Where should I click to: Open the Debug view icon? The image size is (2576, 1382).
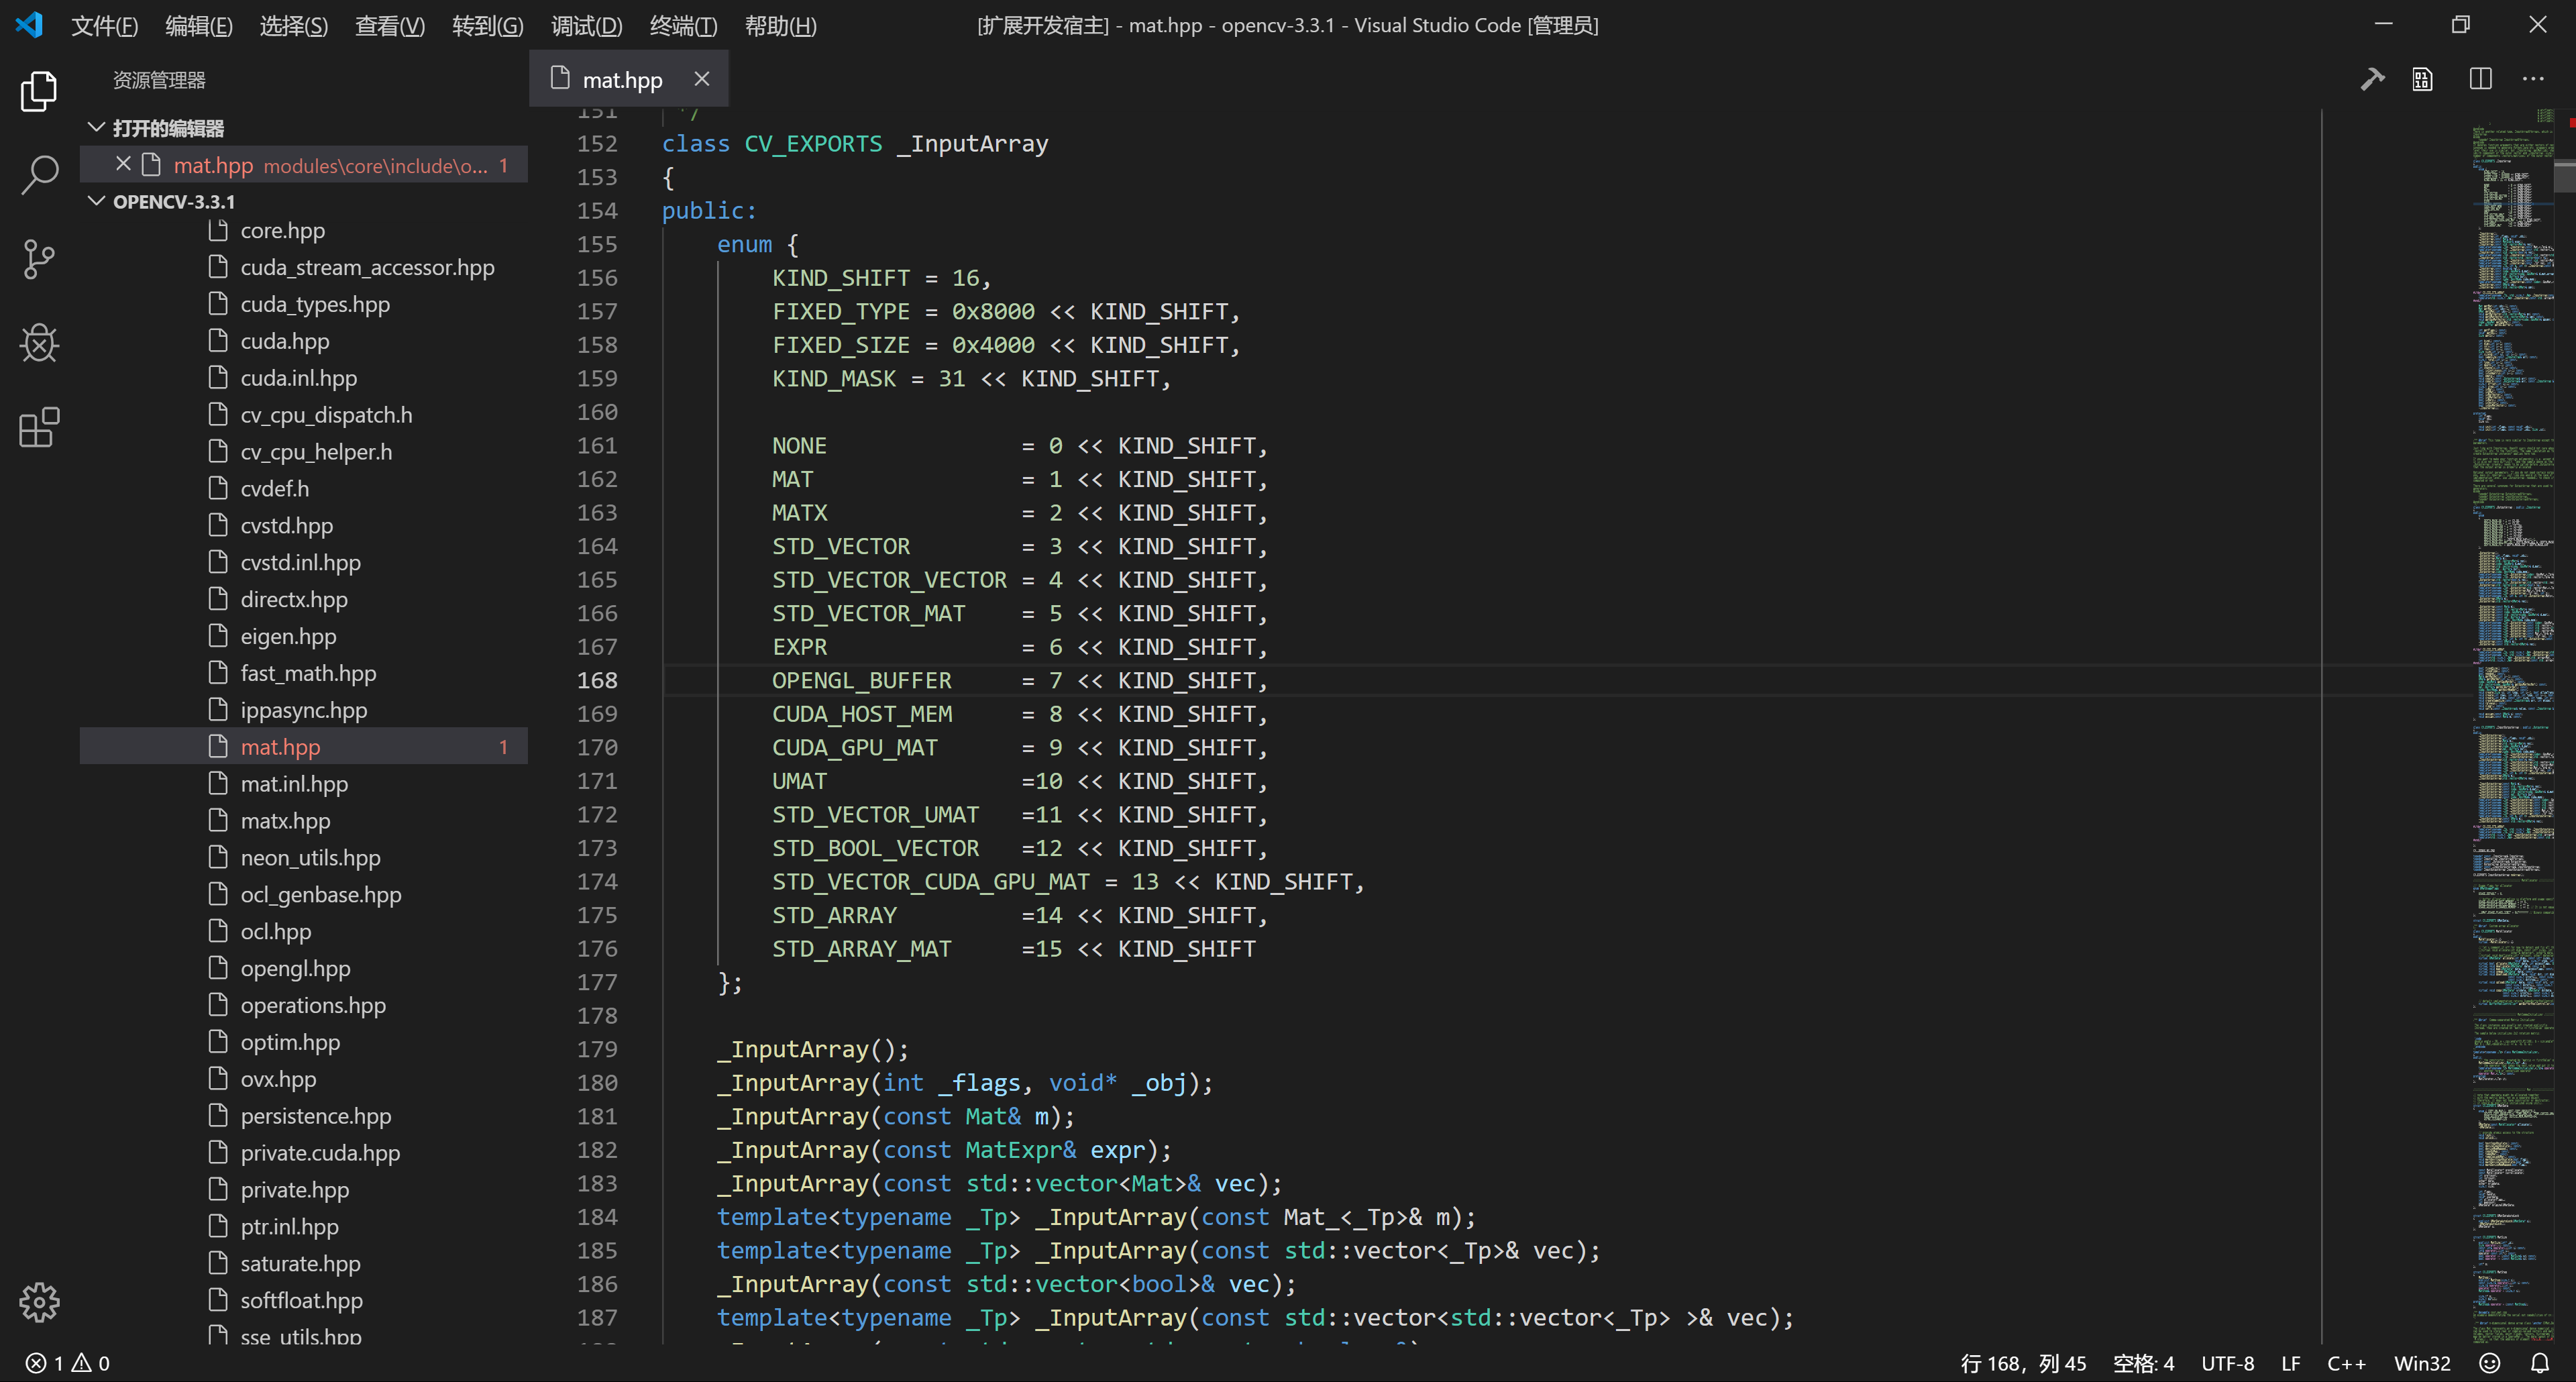tap(39, 343)
